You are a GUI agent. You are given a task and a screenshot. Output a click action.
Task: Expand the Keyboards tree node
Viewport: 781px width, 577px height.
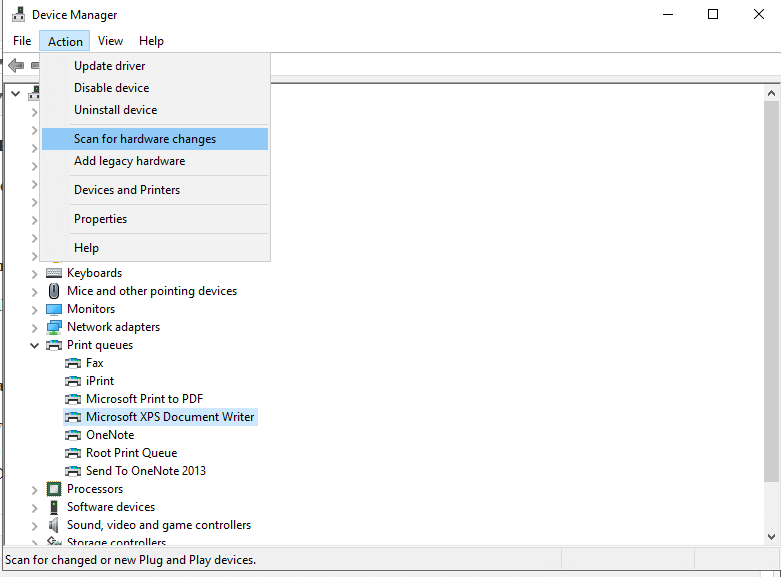35,273
